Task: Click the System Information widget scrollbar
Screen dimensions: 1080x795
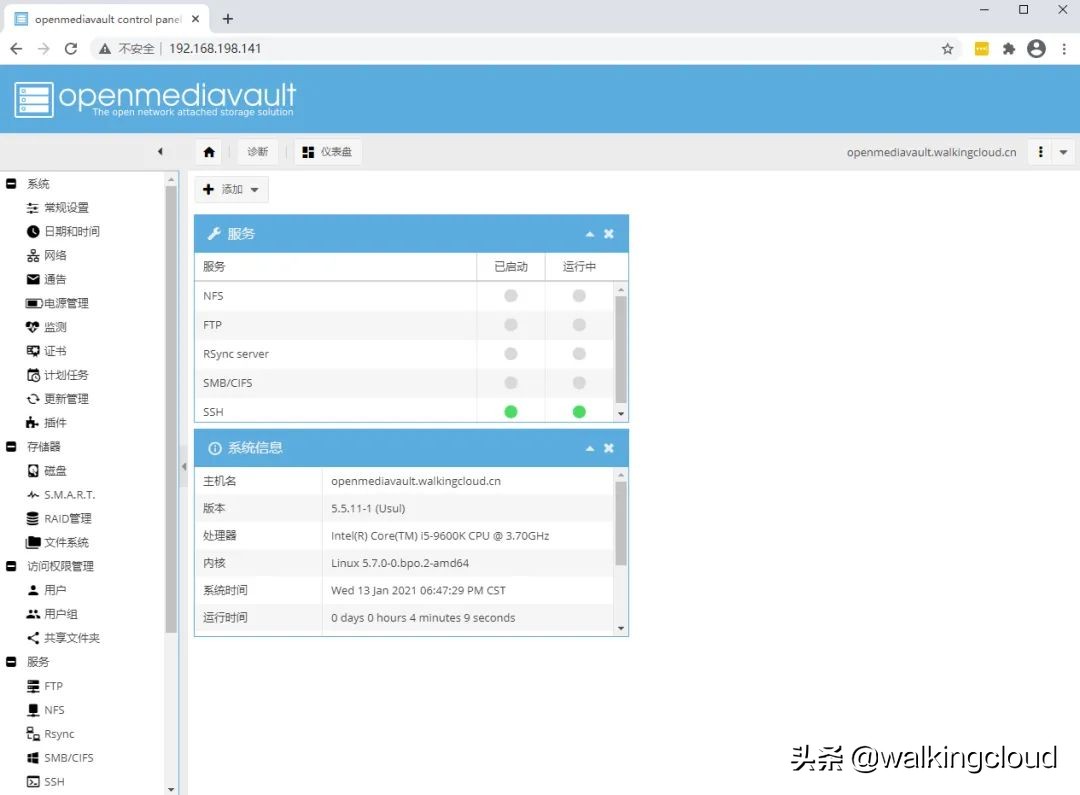Action: coord(621,524)
